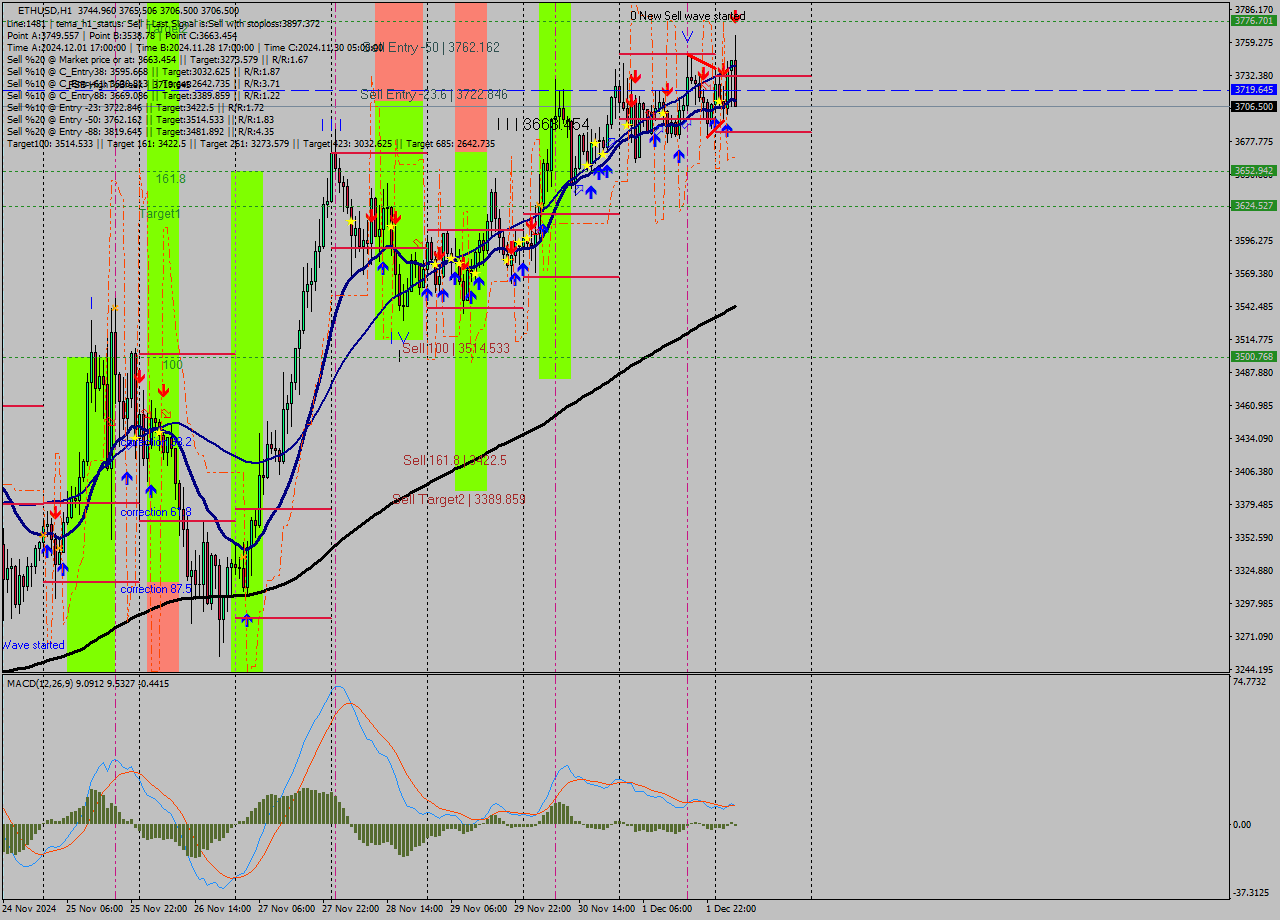The image size is (1280, 920).
Task: Click the 'Target100: 3514.533' info line
Action: coord(250,143)
